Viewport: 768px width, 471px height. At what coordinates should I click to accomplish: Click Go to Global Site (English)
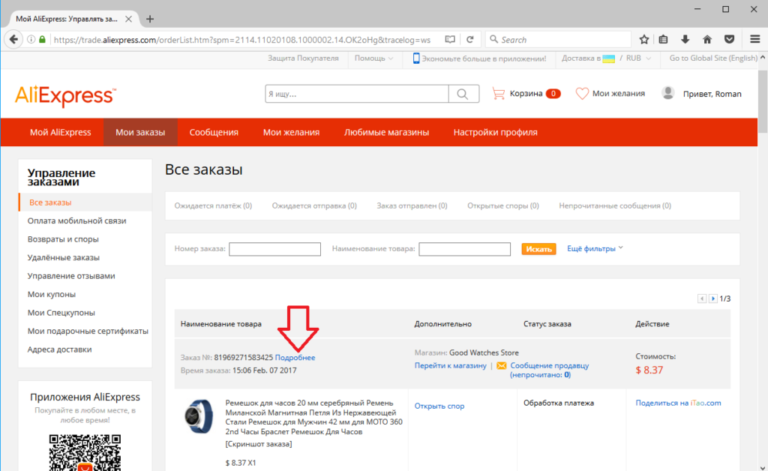point(713,58)
